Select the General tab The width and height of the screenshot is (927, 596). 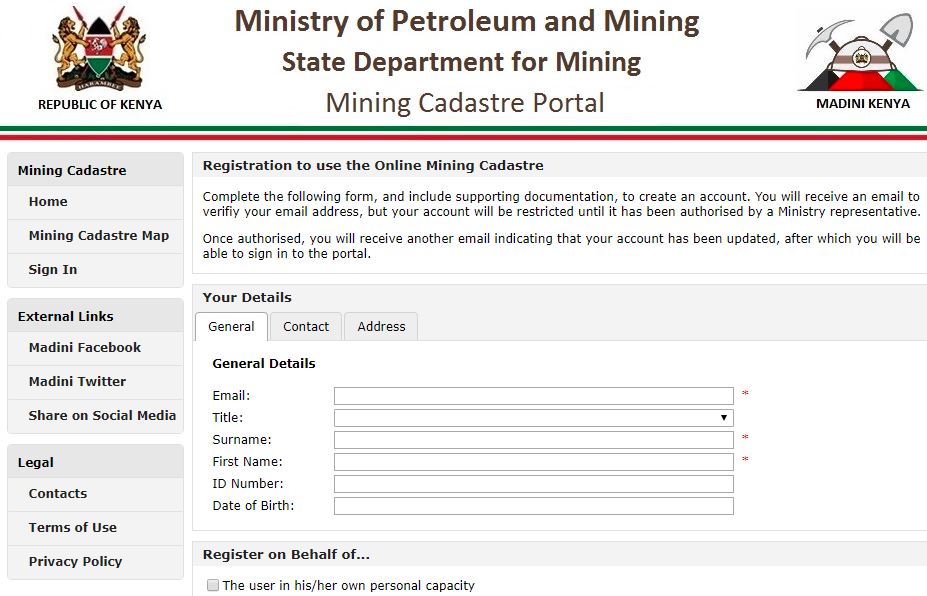point(231,327)
